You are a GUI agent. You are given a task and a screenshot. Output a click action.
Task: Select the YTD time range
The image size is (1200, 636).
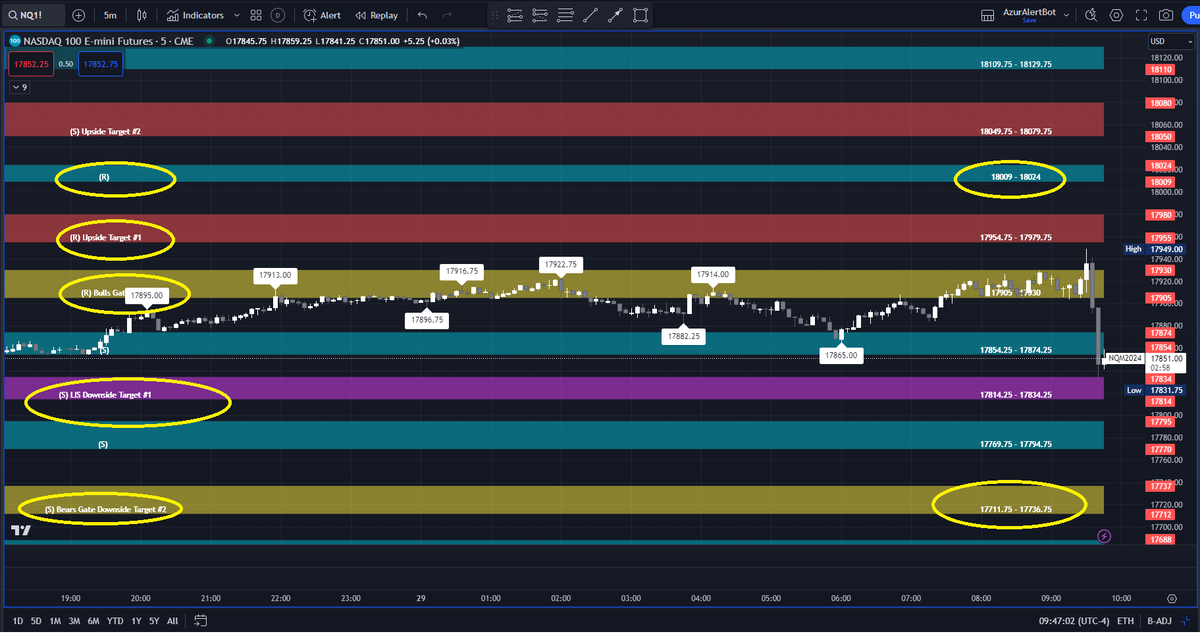coord(115,621)
